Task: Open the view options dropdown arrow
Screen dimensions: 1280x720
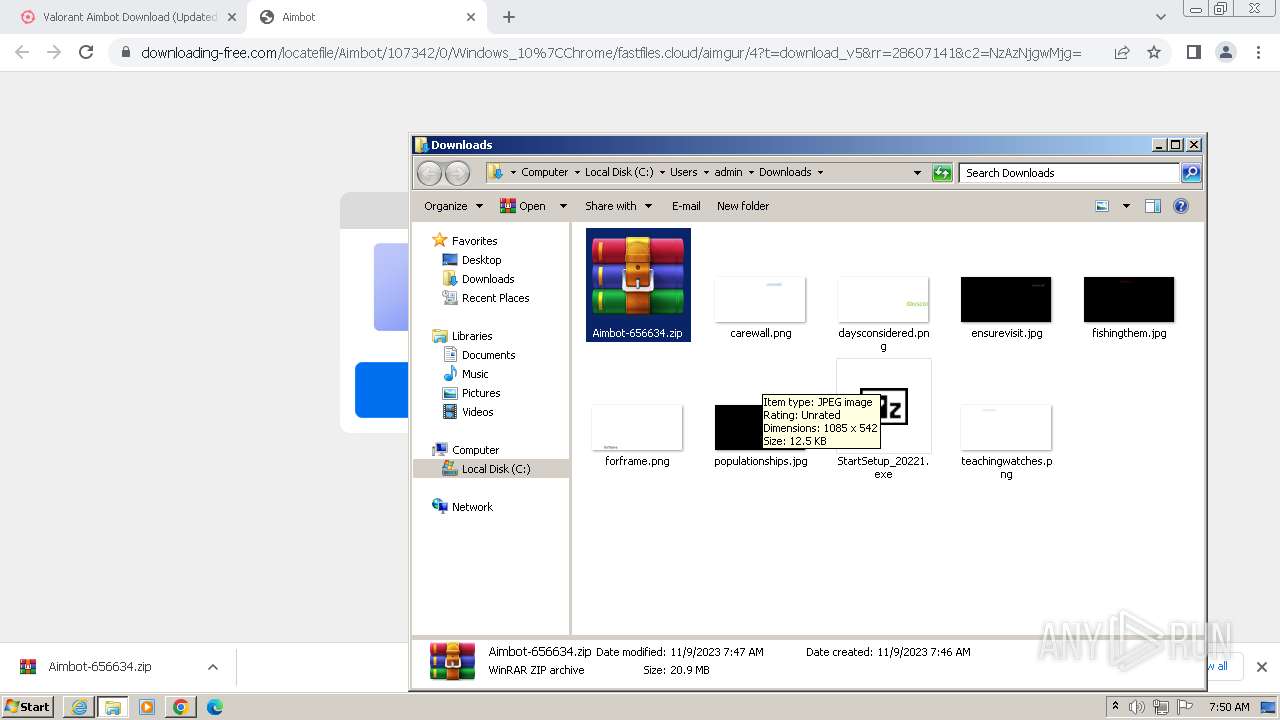Action: pos(1126,206)
